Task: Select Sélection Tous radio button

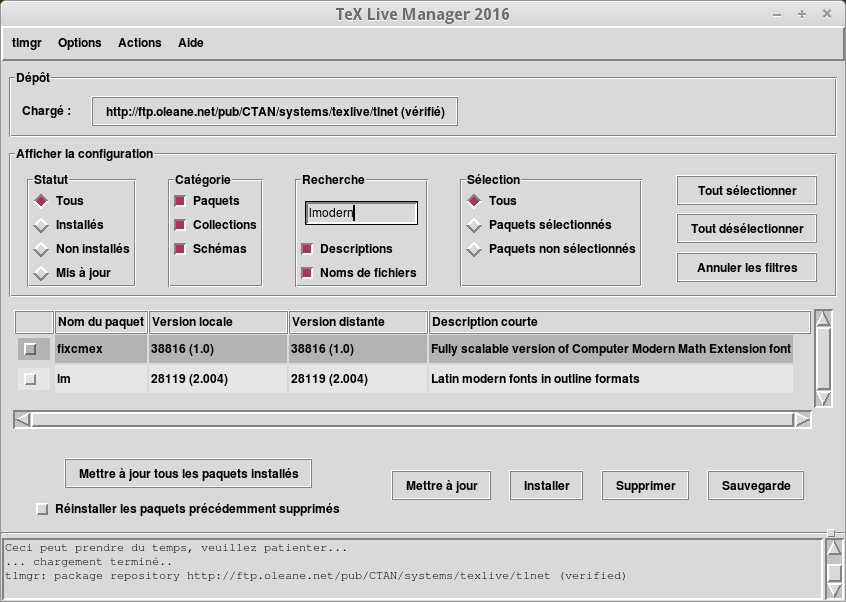Action: tap(474, 201)
